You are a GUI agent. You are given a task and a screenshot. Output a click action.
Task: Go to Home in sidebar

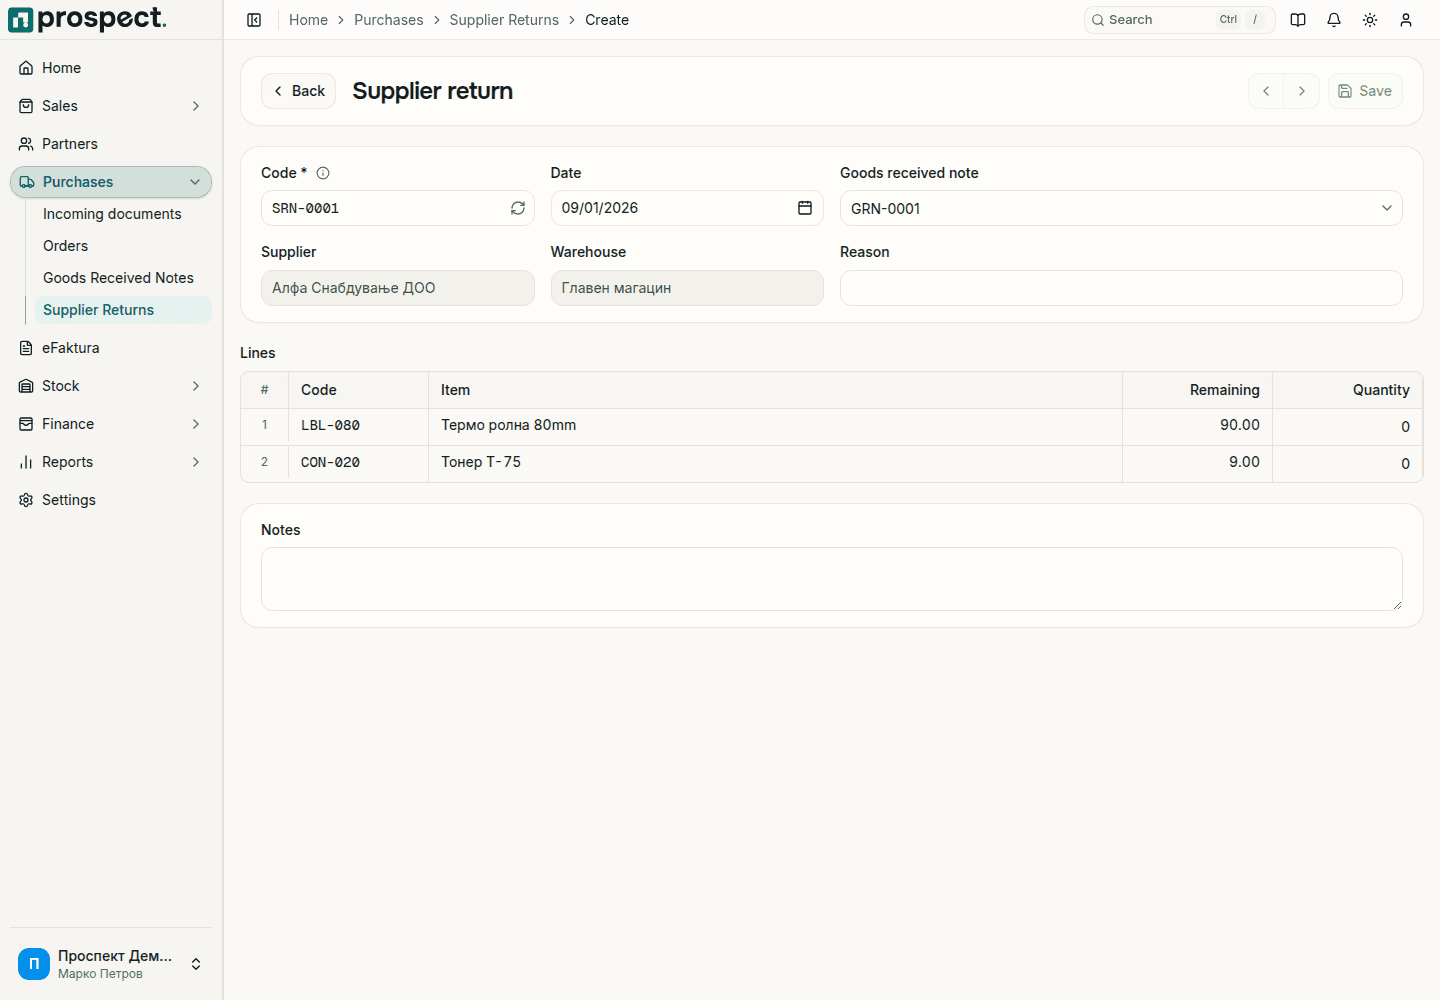pyautogui.click(x=111, y=68)
